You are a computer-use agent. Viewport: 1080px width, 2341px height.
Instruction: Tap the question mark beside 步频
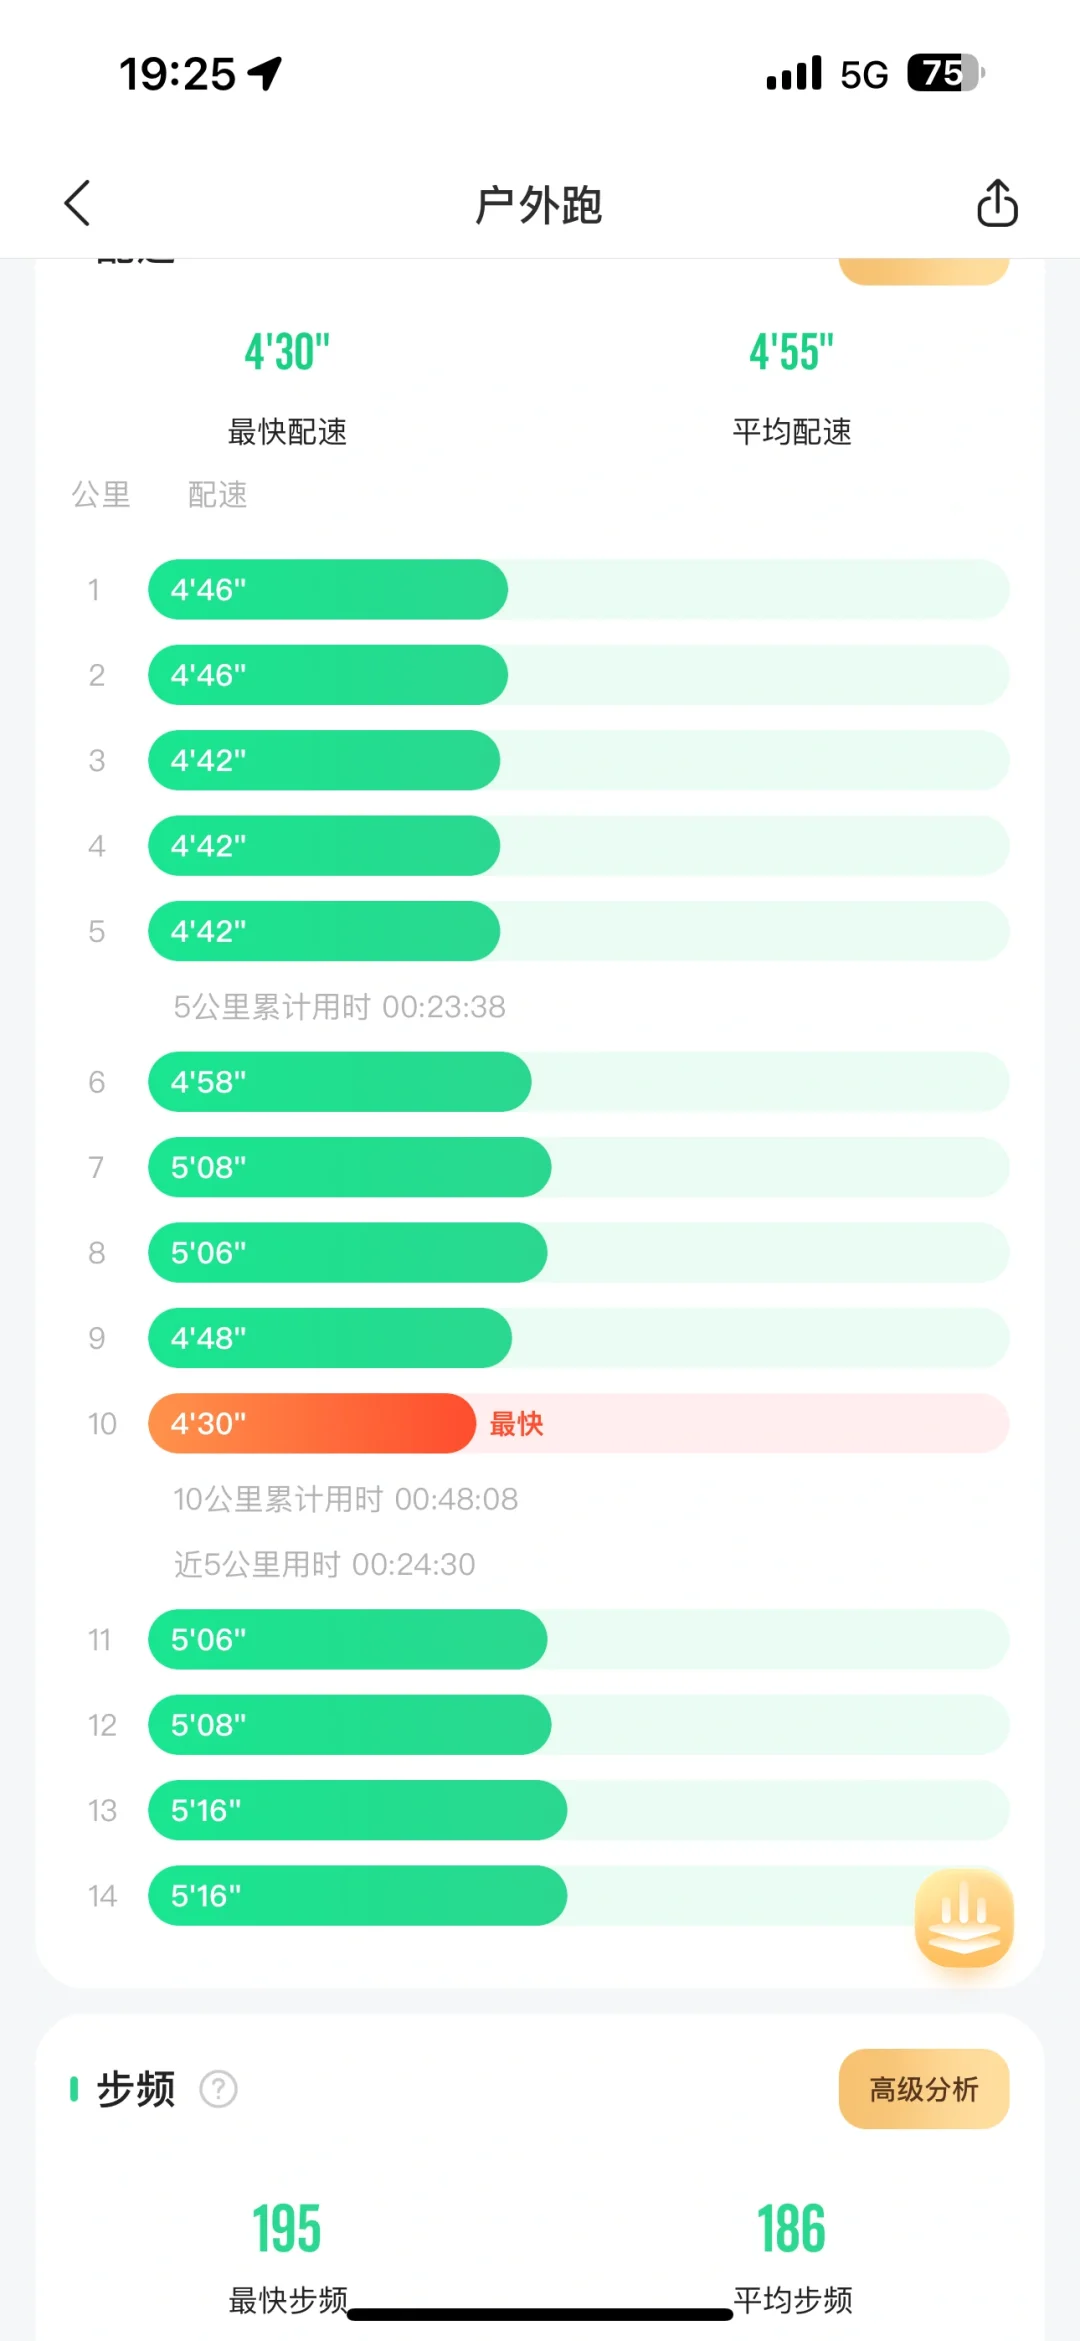click(x=218, y=2089)
